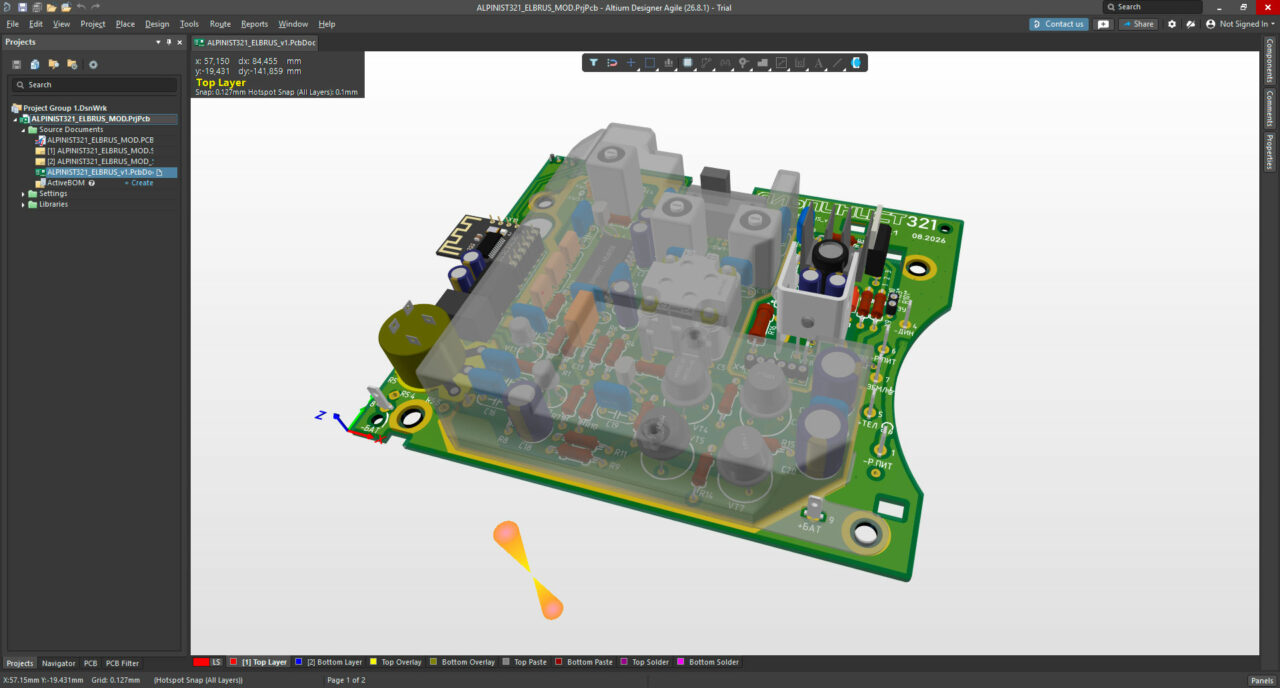Screen dimensions: 1280x688
Task: Open the Reports menu
Action: pyautogui.click(x=254, y=24)
